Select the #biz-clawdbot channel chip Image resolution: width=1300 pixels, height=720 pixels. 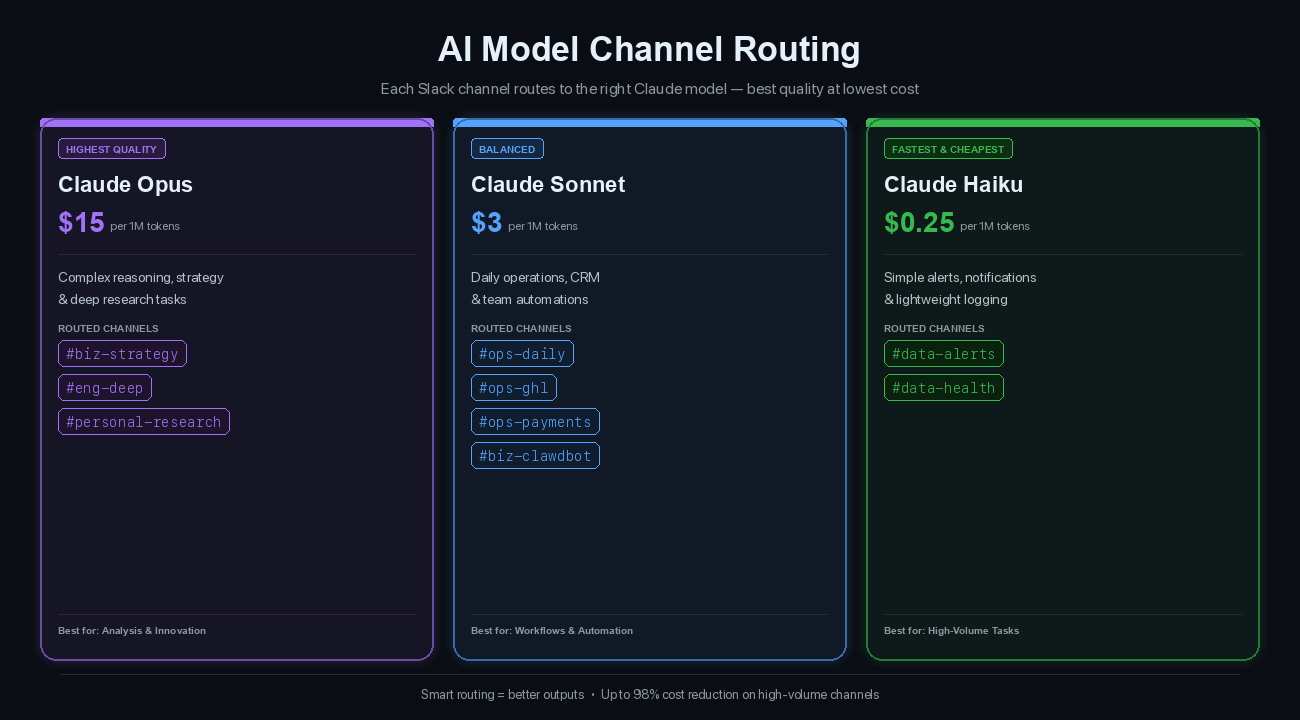coord(535,455)
